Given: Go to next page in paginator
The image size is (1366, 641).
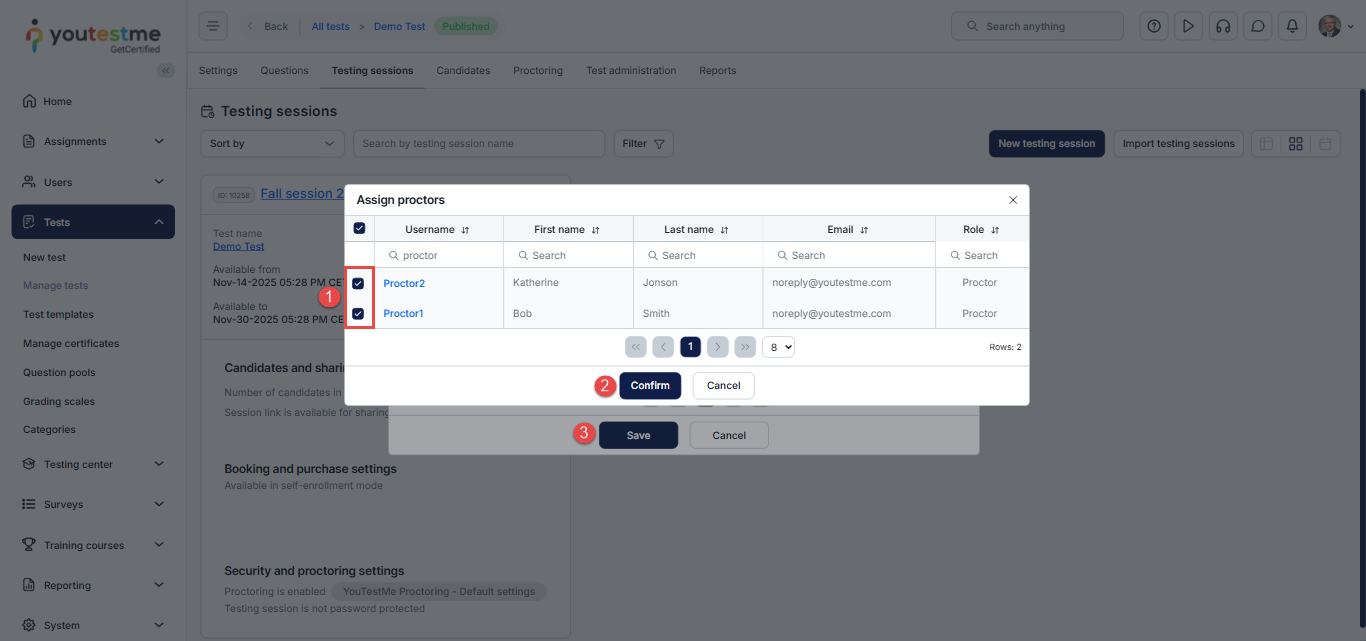Looking at the screenshot, I should pyautogui.click(x=717, y=347).
